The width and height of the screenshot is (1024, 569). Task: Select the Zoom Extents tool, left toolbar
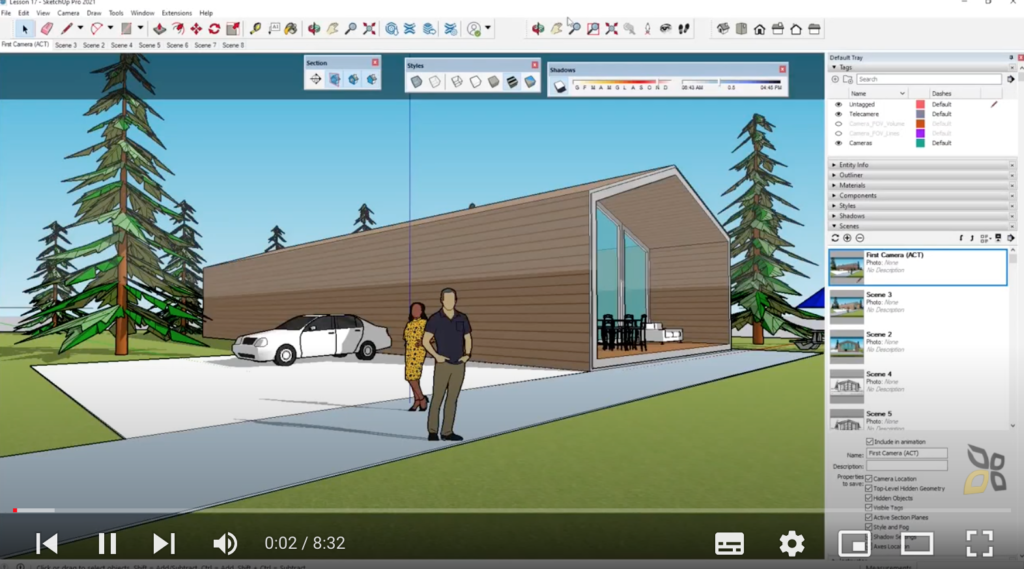click(x=369, y=29)
